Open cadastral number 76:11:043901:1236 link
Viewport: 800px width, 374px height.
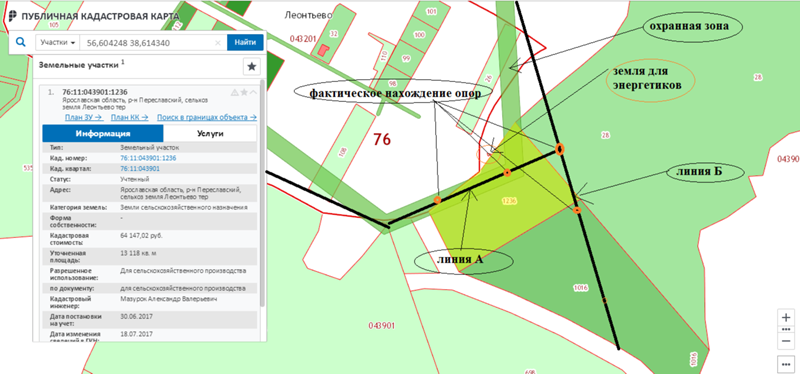coord(148,158)
